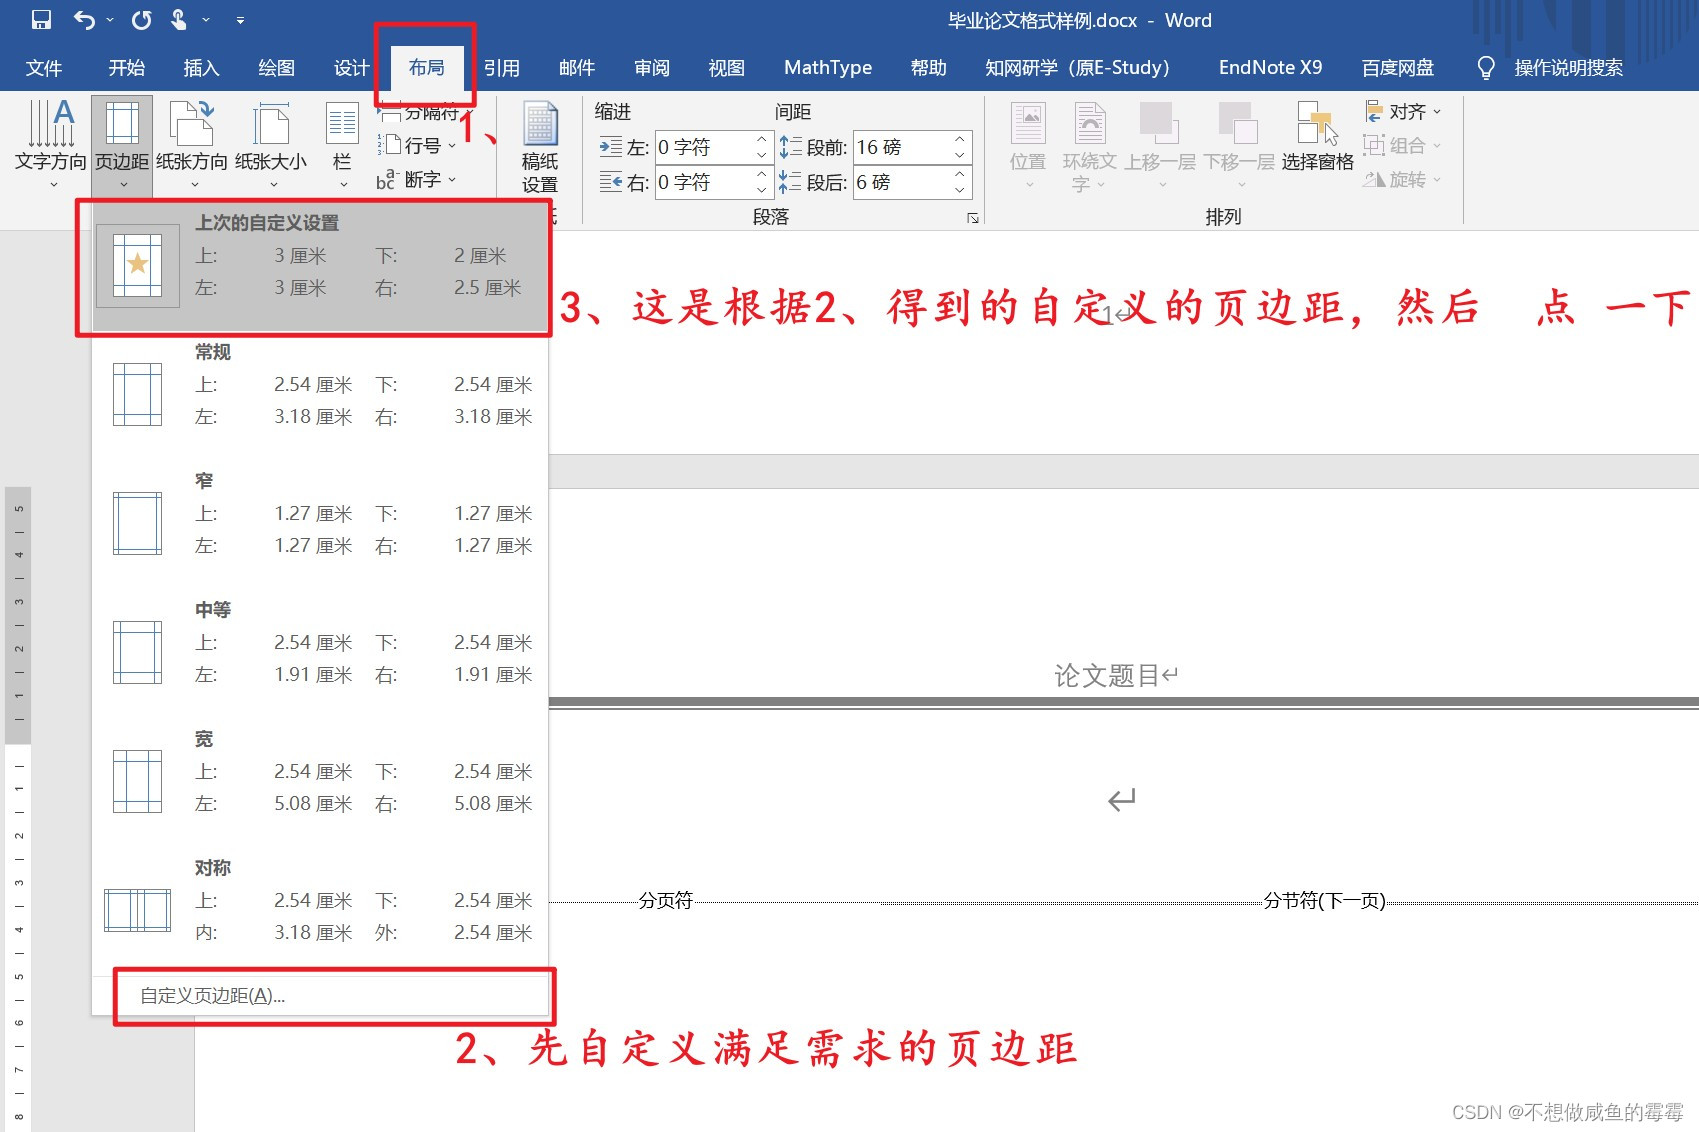This screenshot has height=1132, width=1699.
Task: Switch to the 设计 tab
Action: [x=351, y=68]
